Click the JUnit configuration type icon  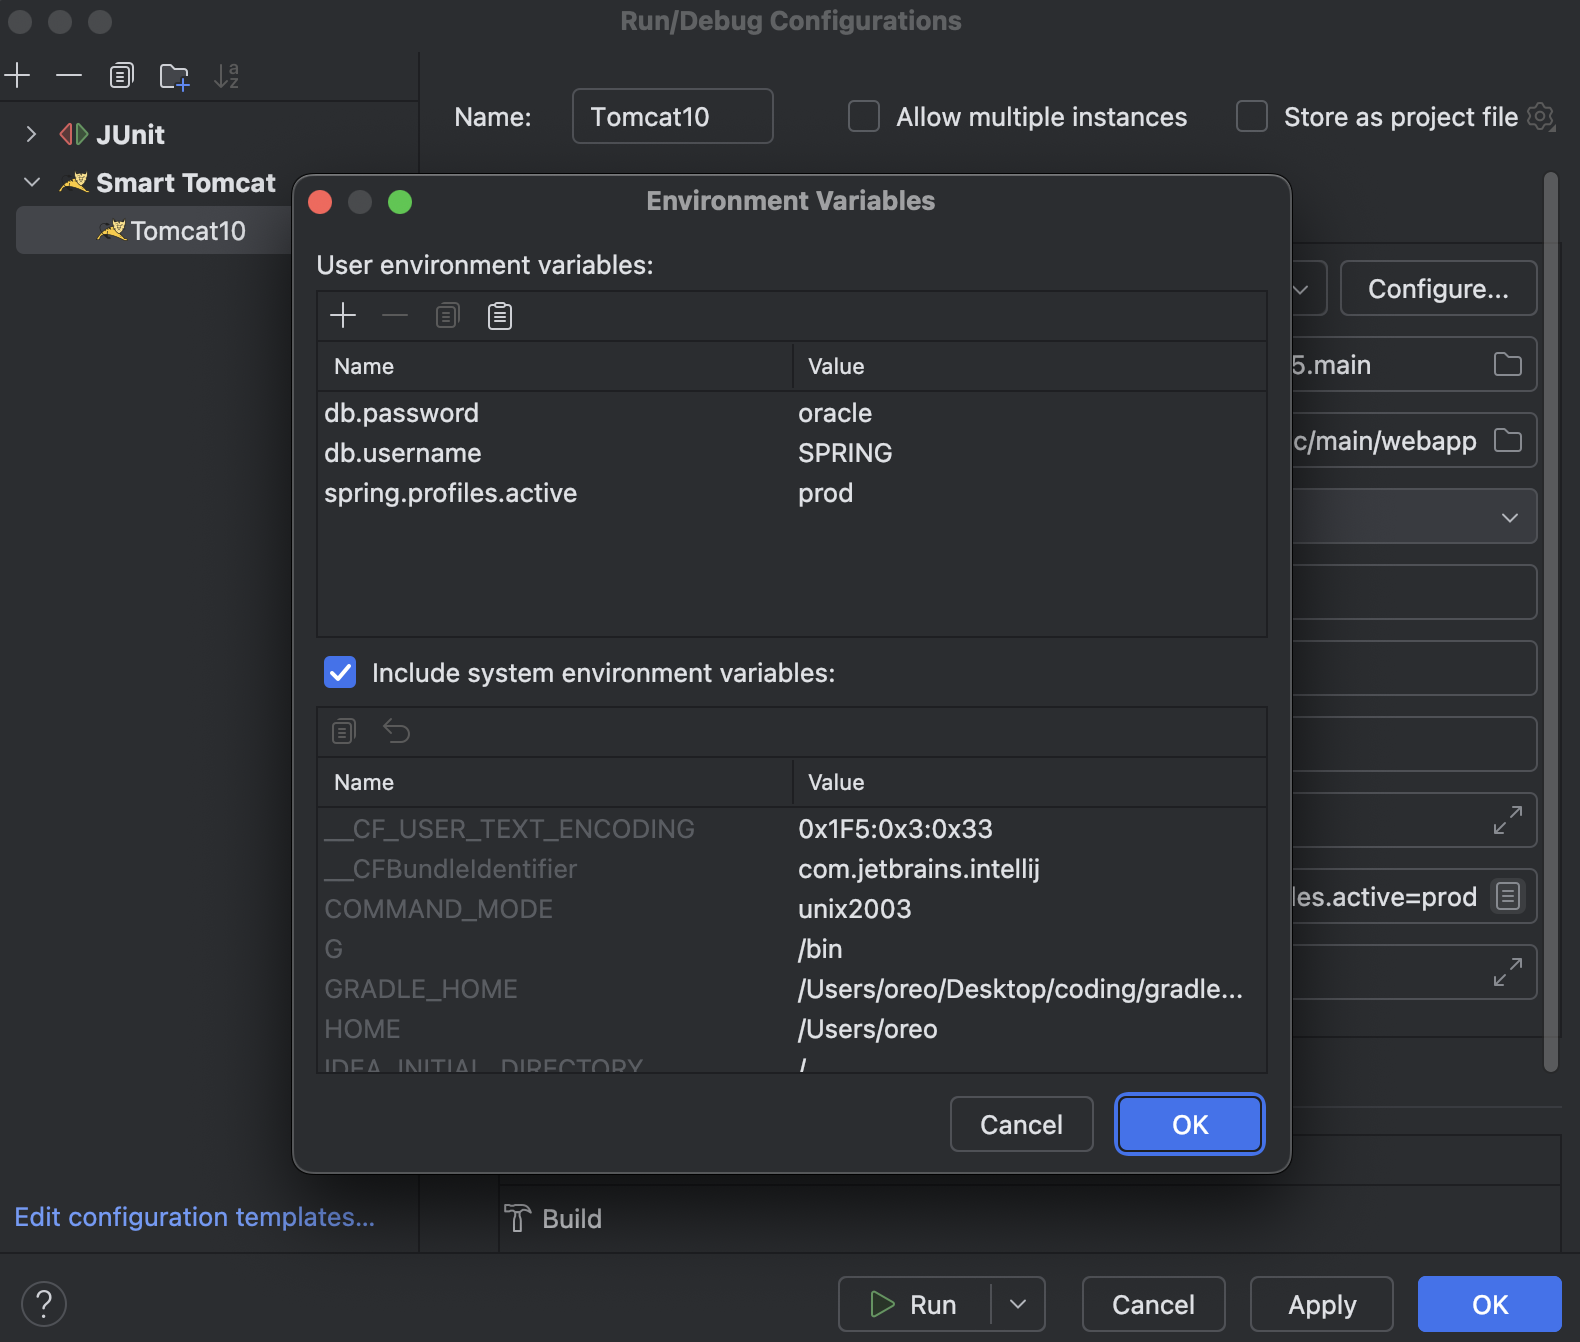tap(74, 134)
